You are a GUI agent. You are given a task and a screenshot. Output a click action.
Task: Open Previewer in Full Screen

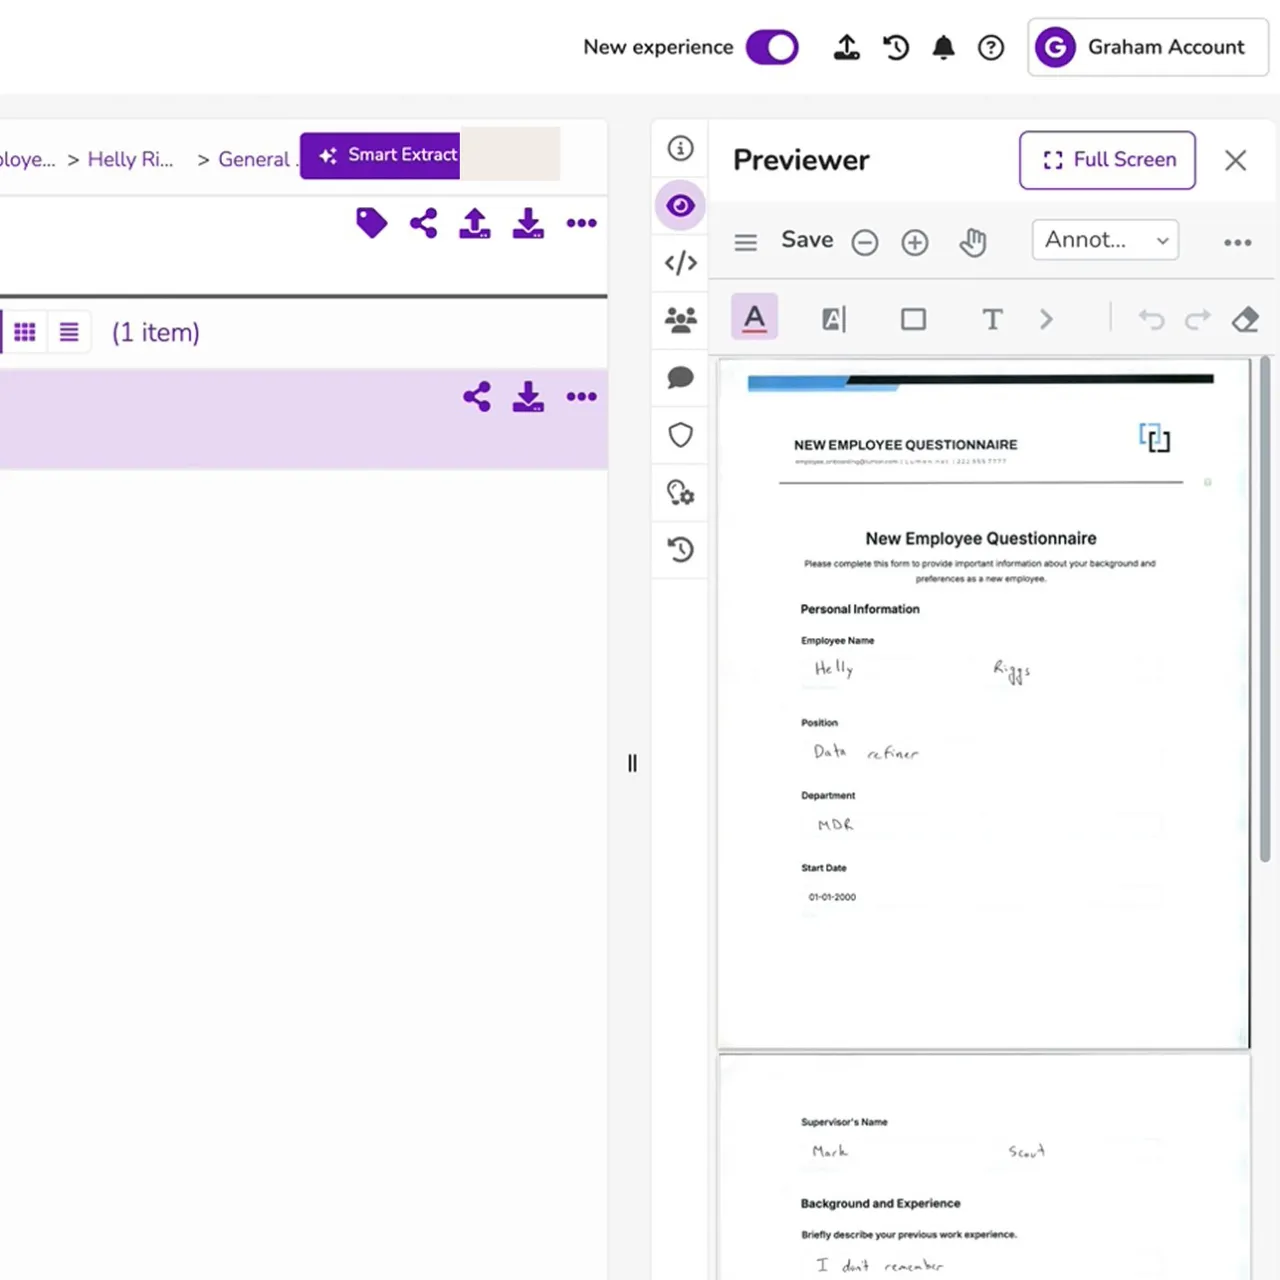click(1107, 160)
